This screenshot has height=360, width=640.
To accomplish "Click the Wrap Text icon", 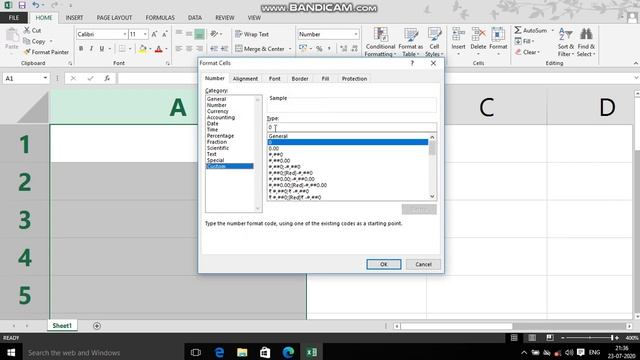I will [239, 34].
